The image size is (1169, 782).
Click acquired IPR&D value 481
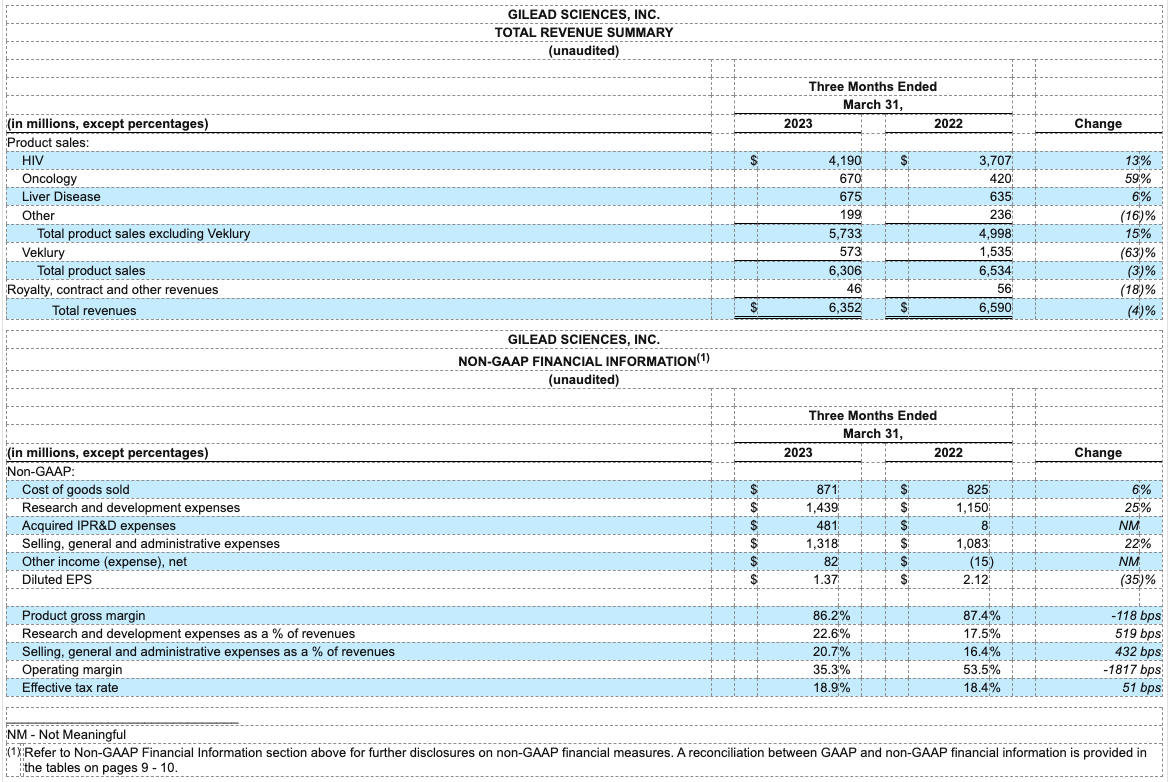pyautogui.click(x=827, y=526)
